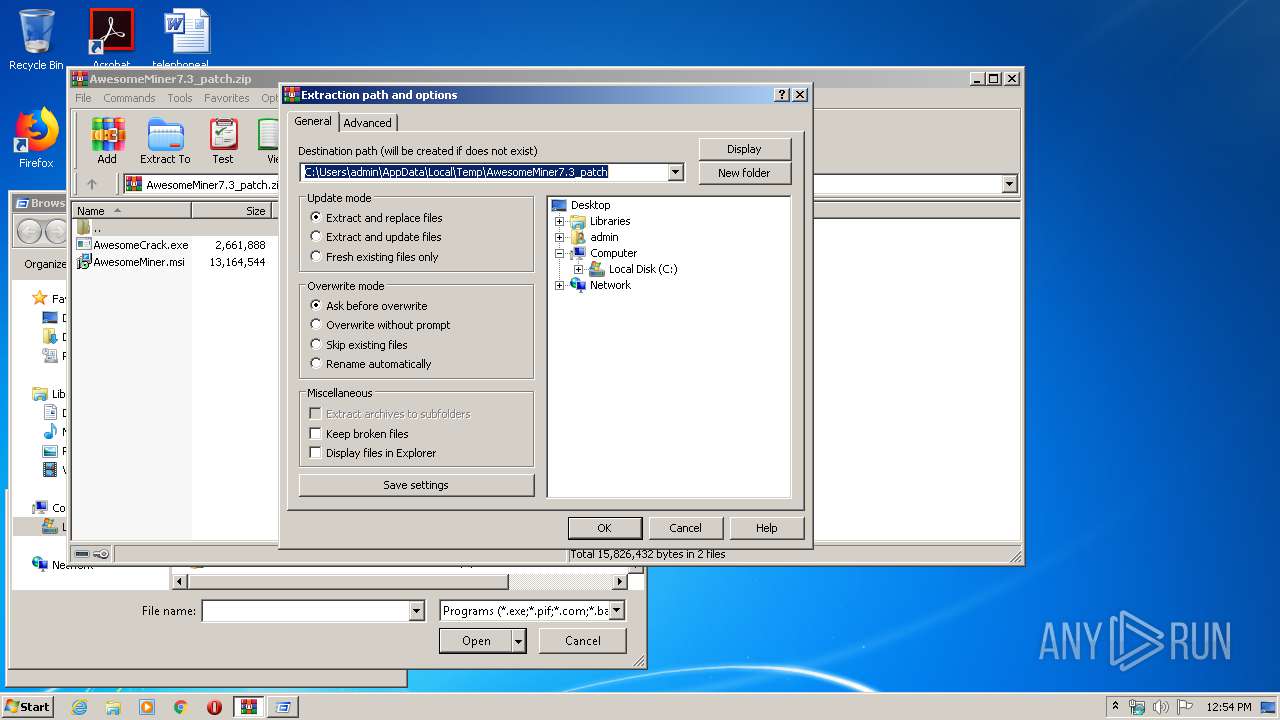
Task: Click the Add archive toolbar icon
Action: 107,140
